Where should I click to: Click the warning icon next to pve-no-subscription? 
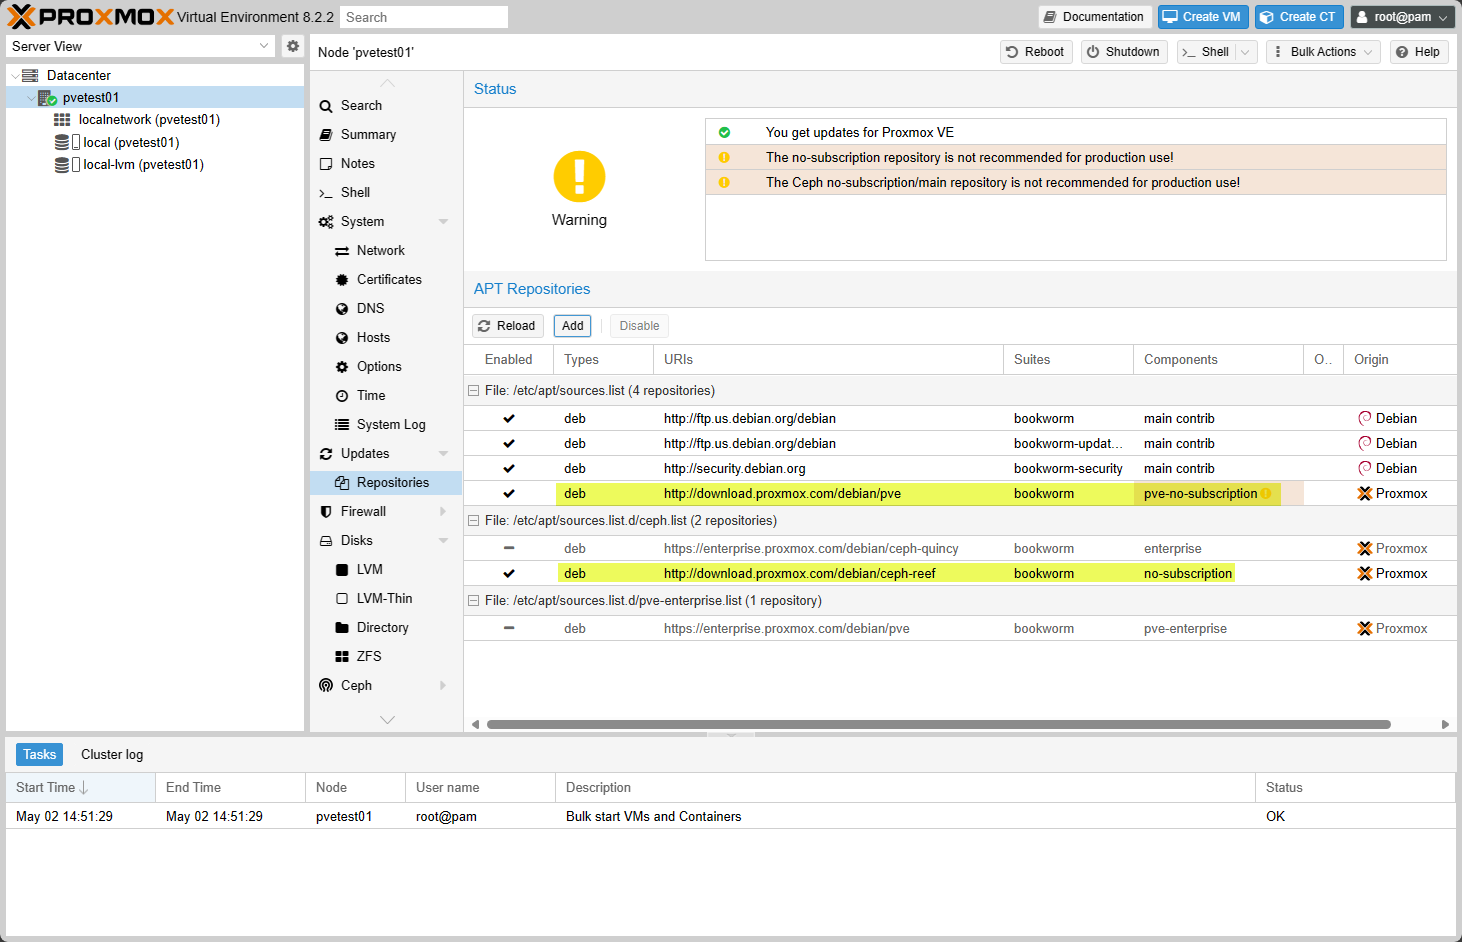coord(1266,494)
